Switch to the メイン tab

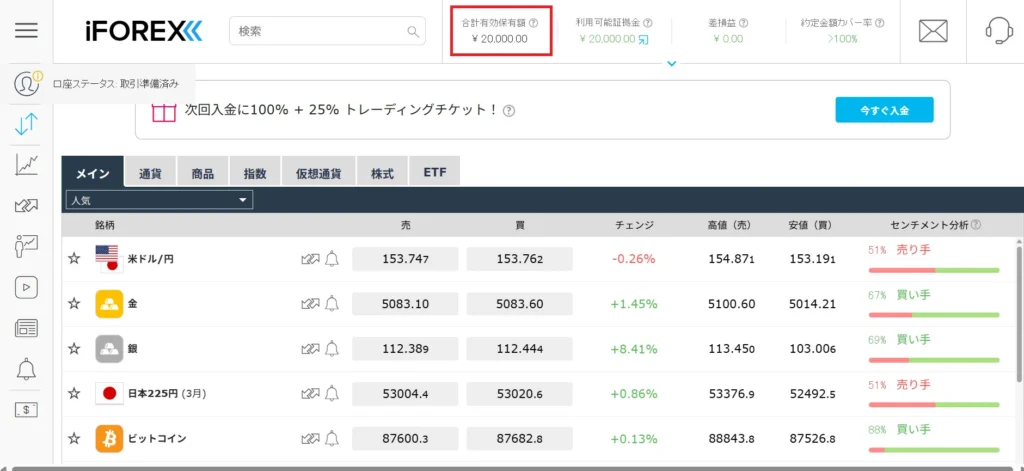93,172
